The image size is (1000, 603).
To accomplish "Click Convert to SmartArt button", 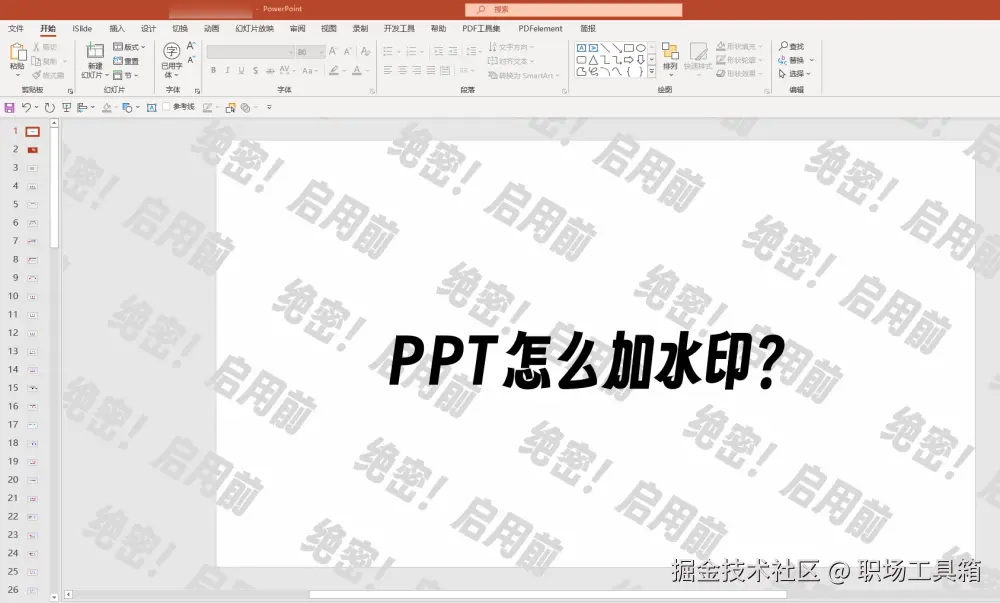I will (524, 75).
